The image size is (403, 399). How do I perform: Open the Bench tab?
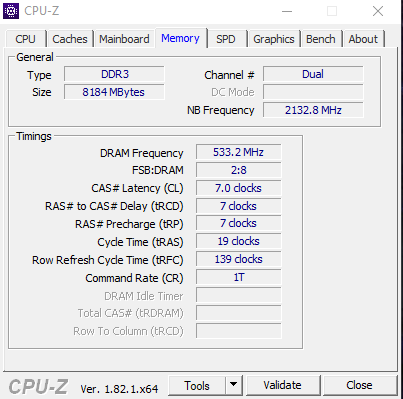pyautogui.click(x=321, y=39)
